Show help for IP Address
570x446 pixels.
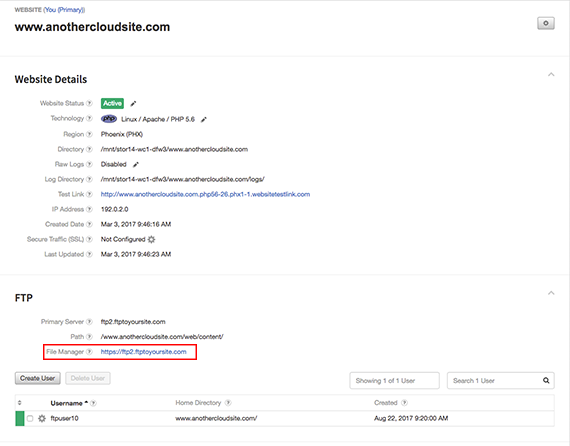[89, 209]
